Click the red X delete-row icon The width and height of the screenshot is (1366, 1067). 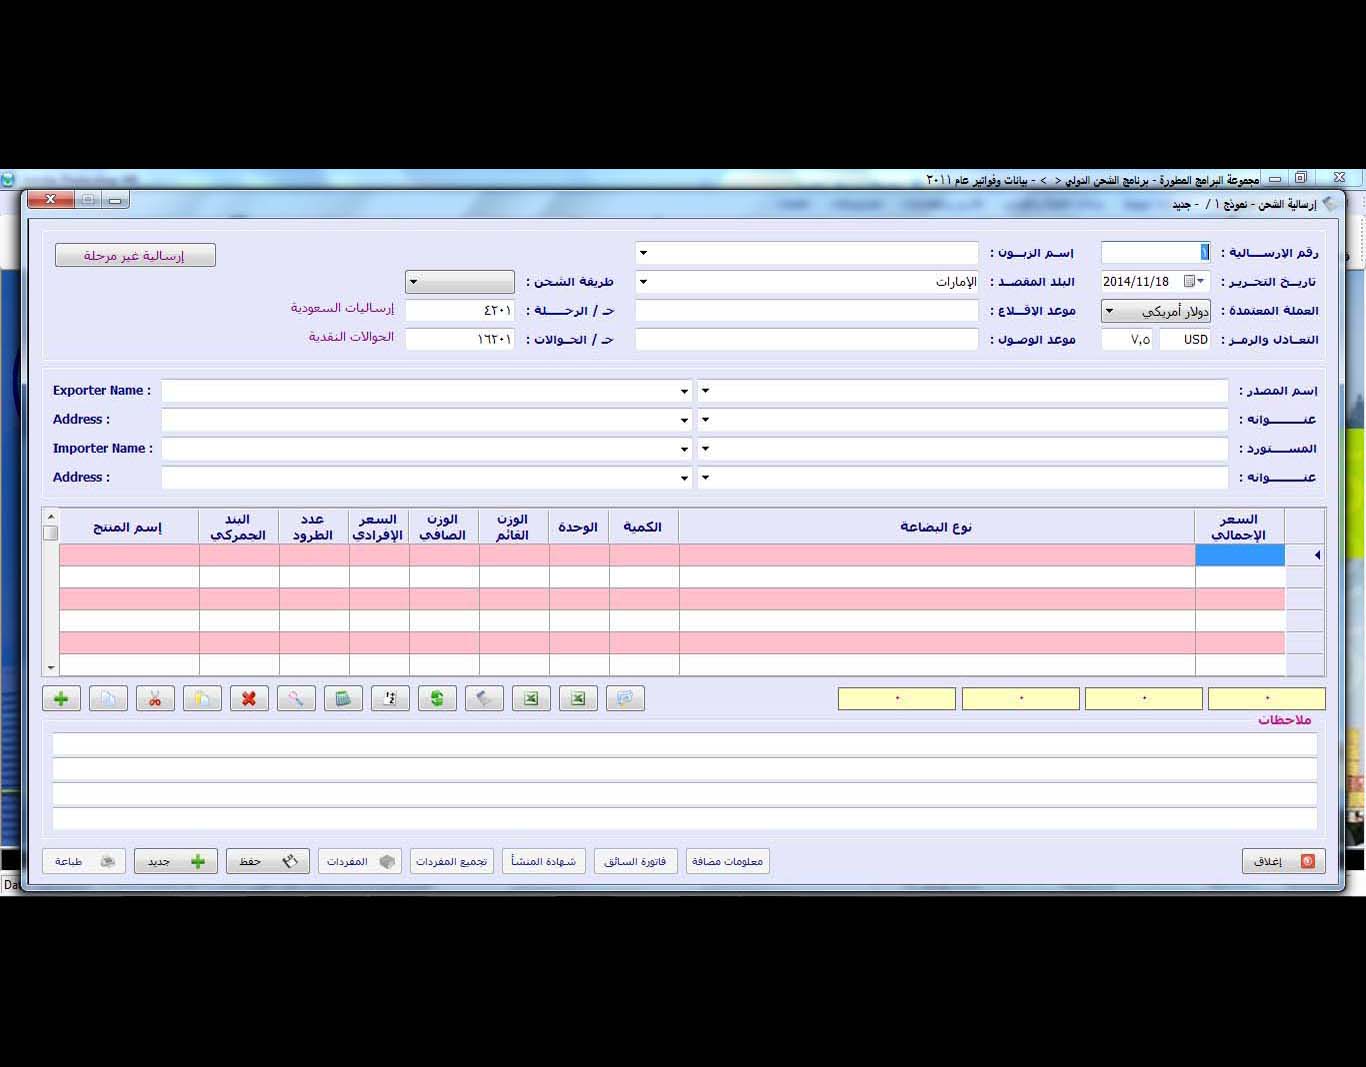tap(249, 699)
